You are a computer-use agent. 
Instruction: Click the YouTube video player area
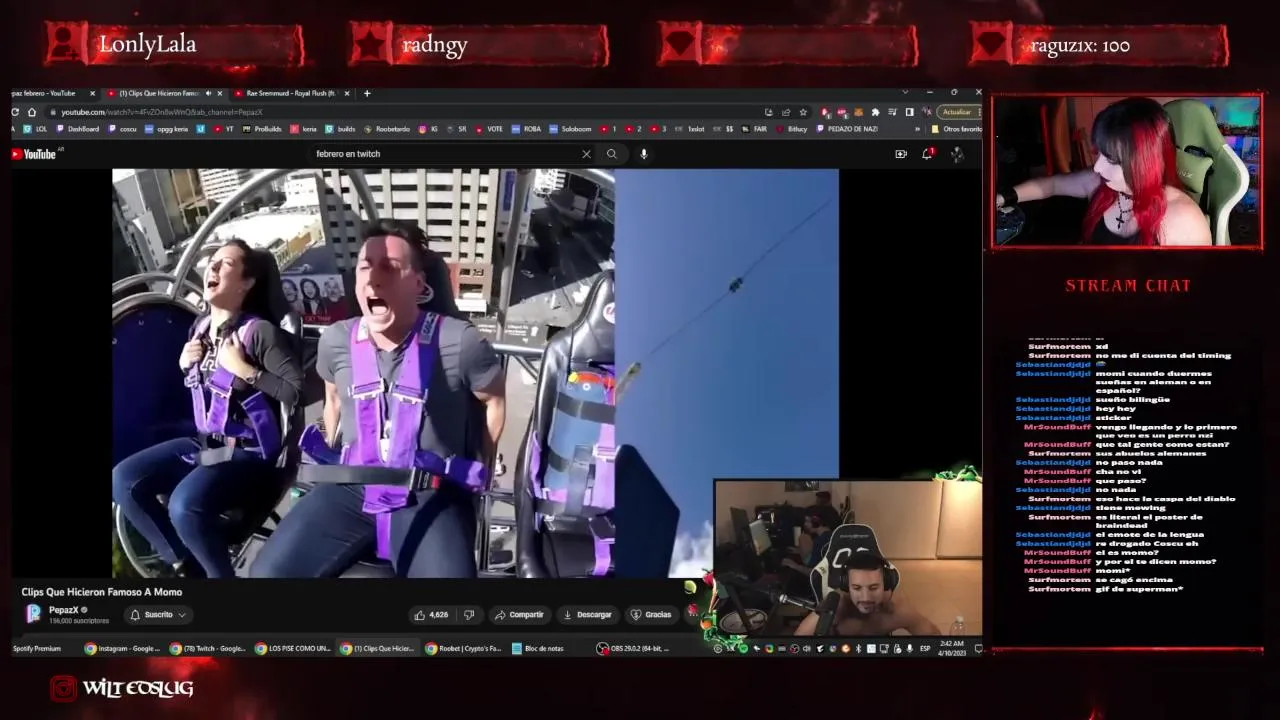[x=475, y=373]
